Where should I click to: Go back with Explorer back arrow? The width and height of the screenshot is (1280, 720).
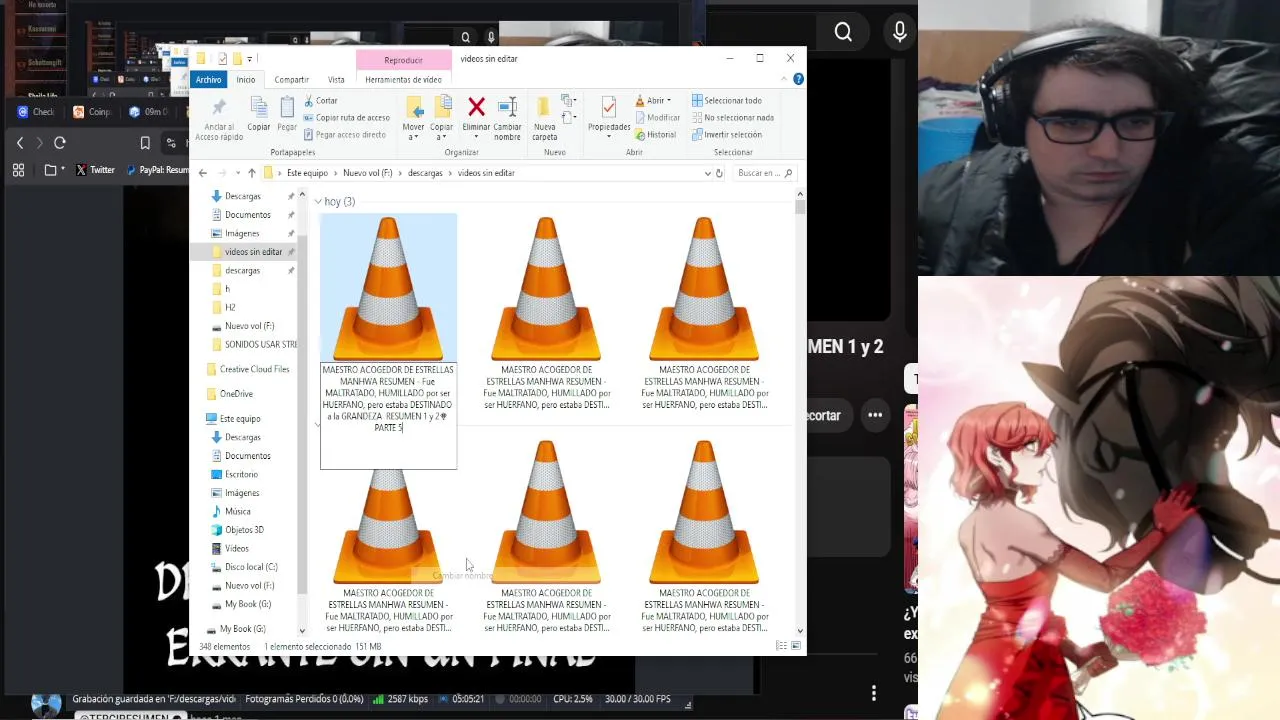point(203,173)
